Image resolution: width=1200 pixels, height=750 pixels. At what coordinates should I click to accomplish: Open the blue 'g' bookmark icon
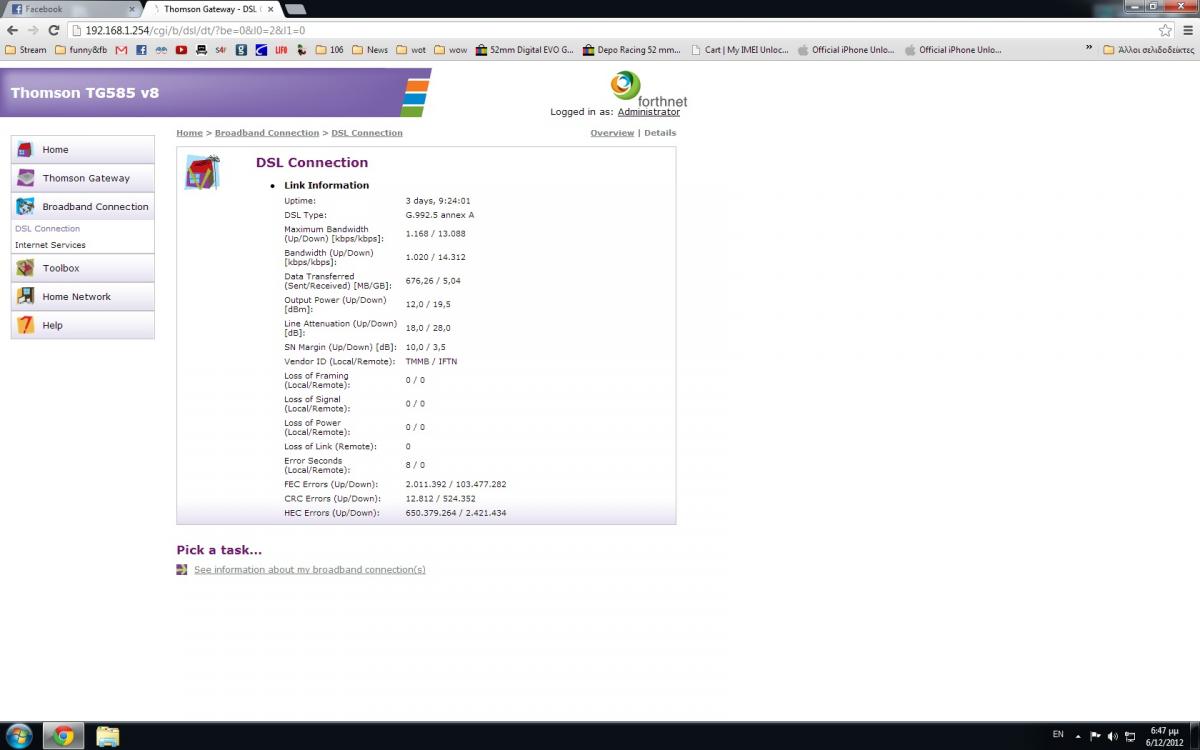[x=241, y=50]
